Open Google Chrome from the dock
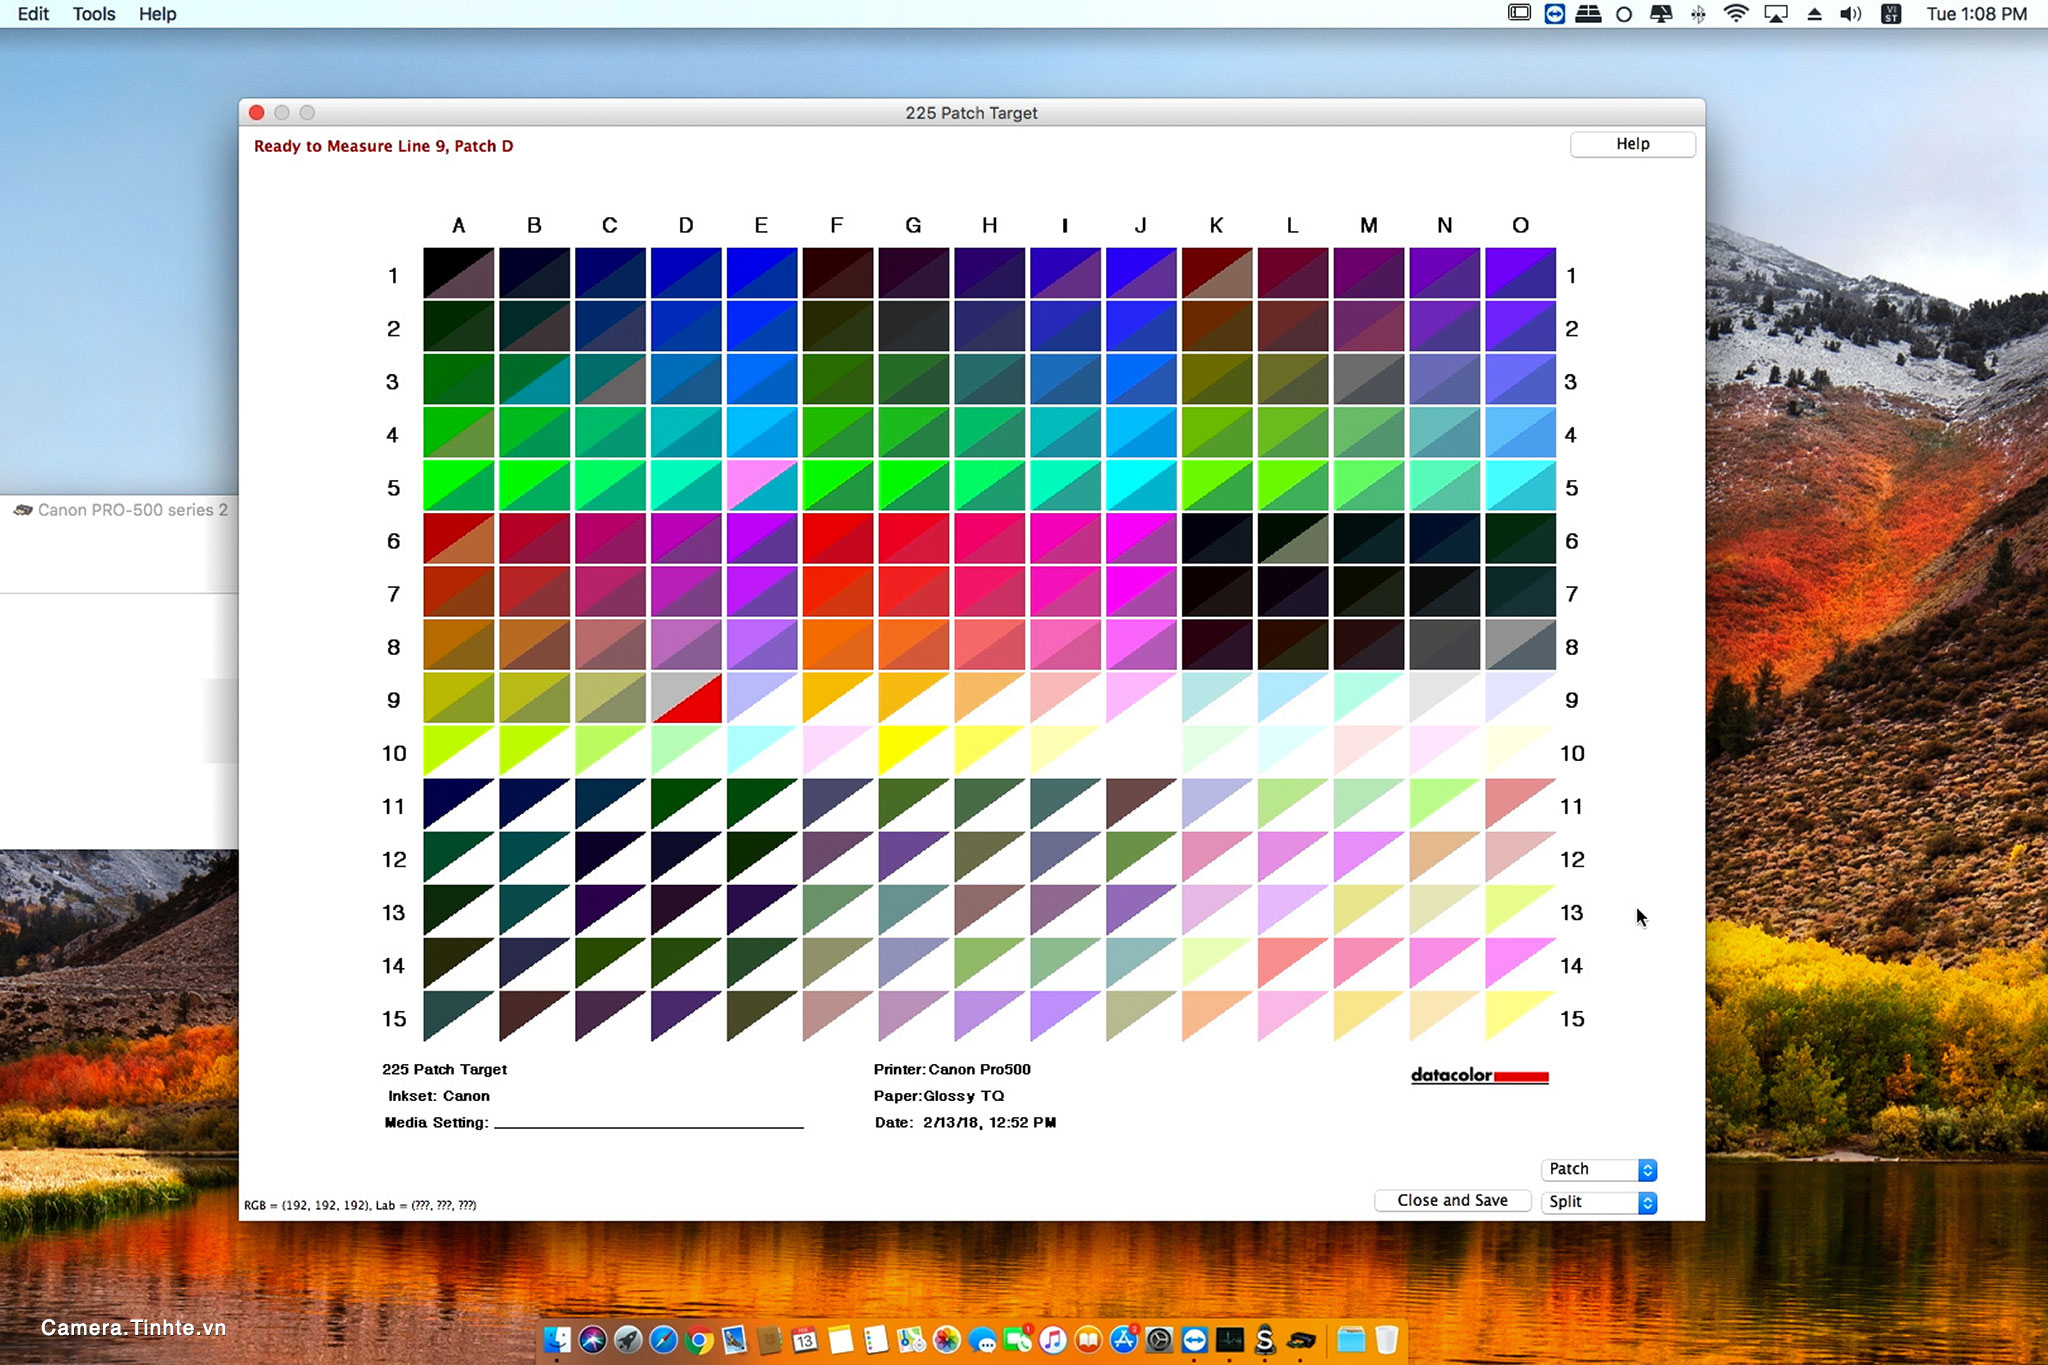2048x1365 pixels. [699, 1339]
